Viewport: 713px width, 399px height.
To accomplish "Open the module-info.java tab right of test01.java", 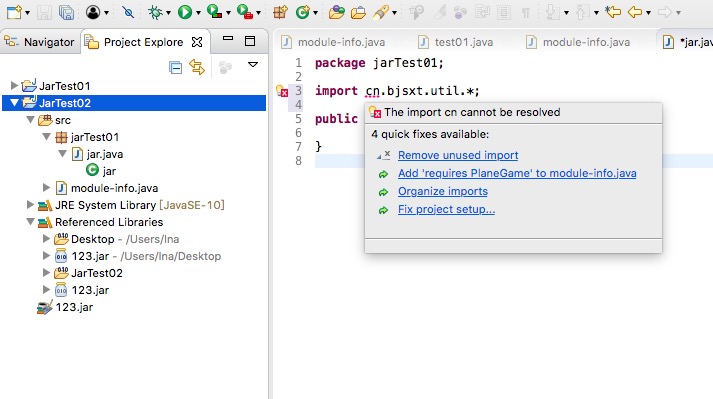I will [578, 42].
